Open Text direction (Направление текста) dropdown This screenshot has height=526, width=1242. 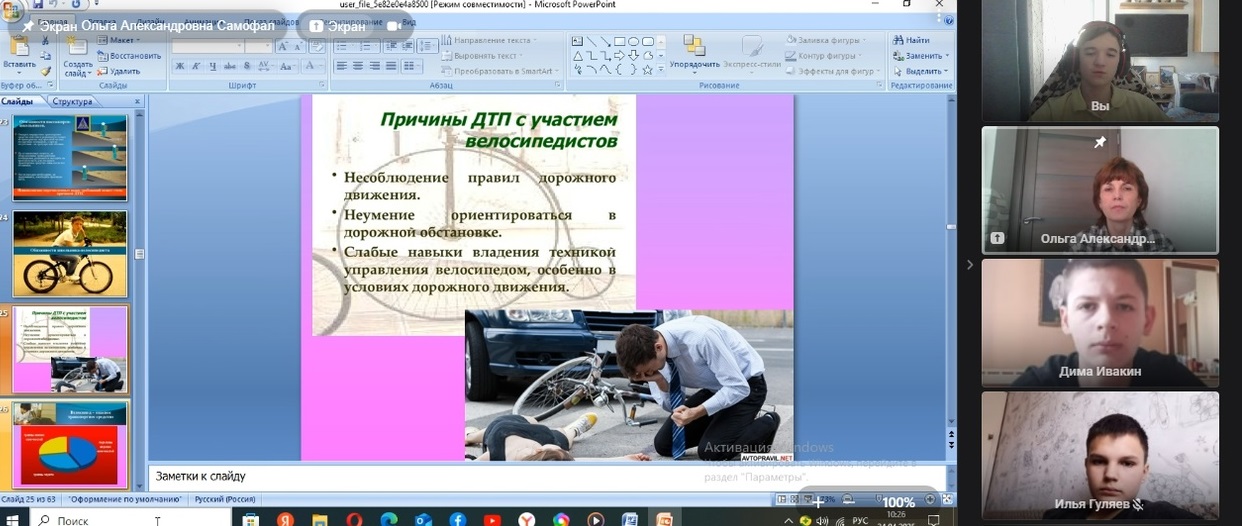tap(489, 40)
